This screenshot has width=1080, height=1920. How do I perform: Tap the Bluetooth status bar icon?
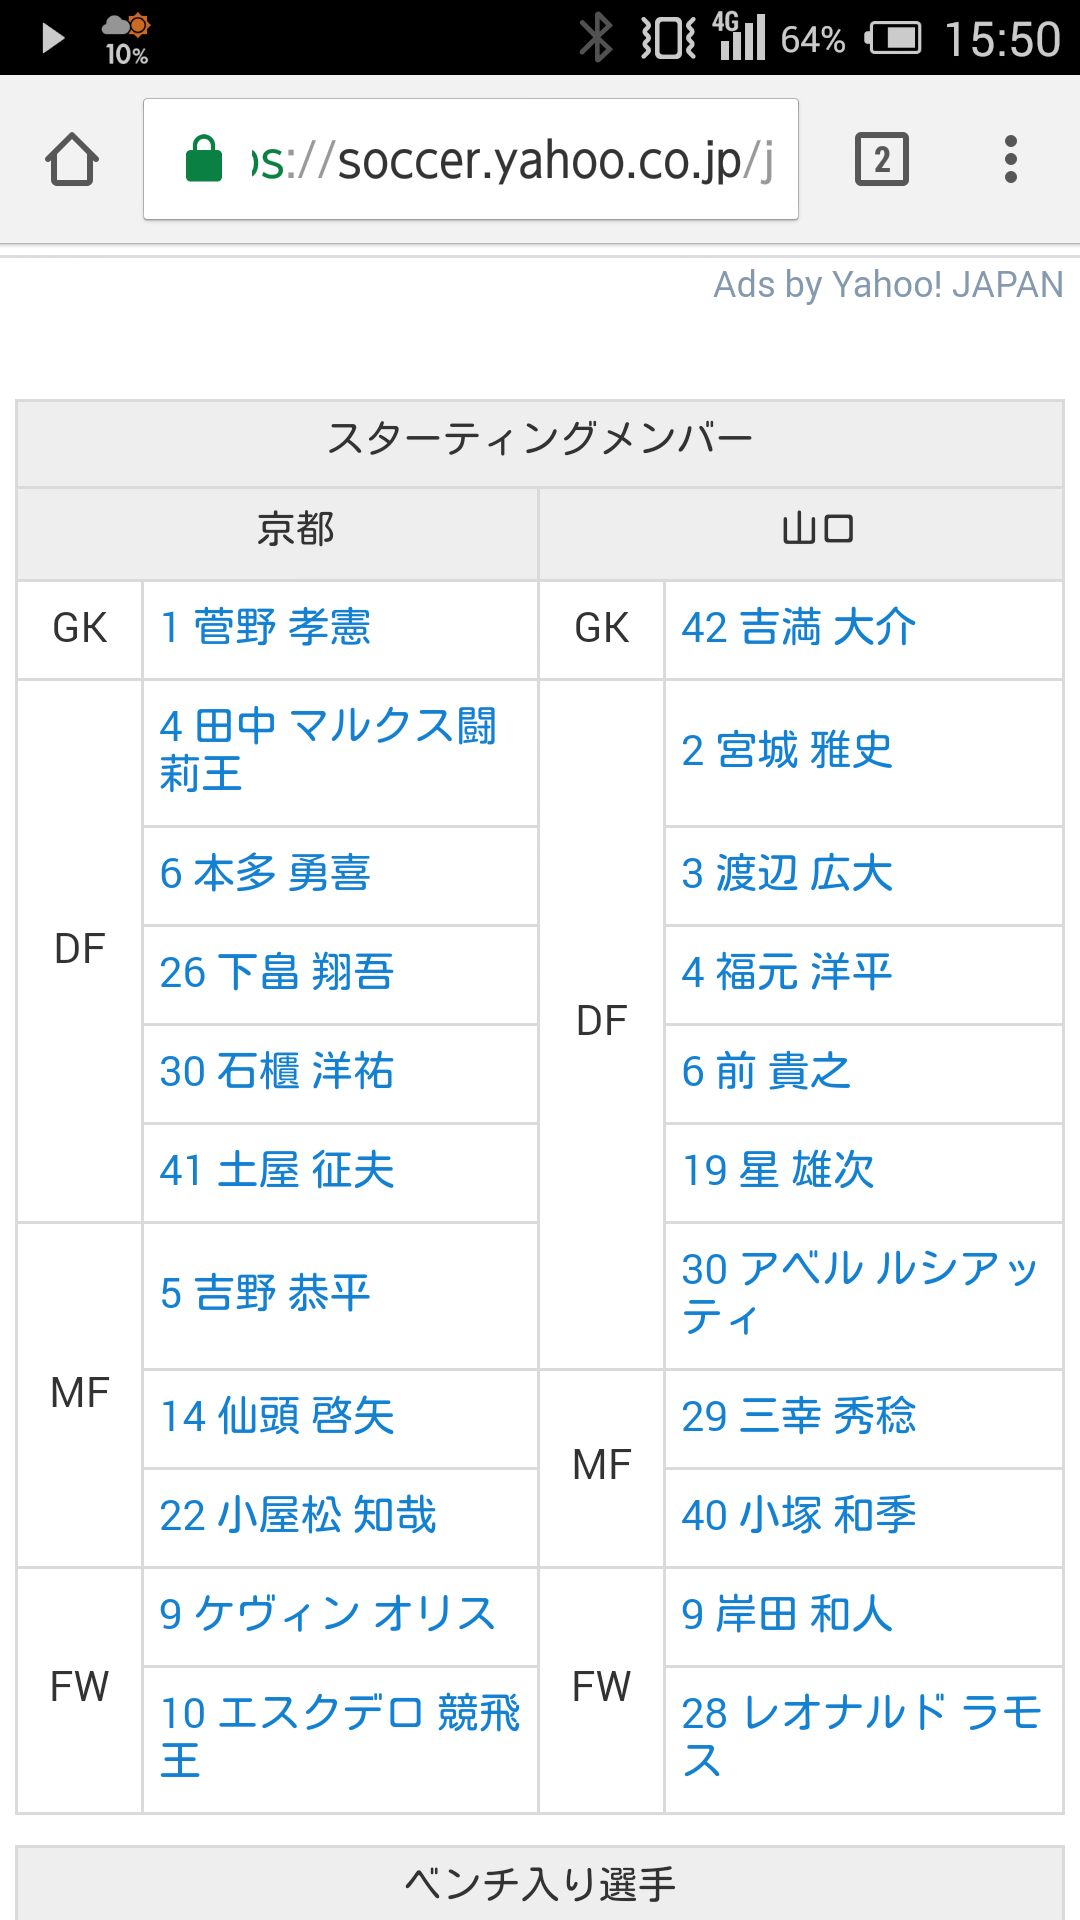pos(596,38)
